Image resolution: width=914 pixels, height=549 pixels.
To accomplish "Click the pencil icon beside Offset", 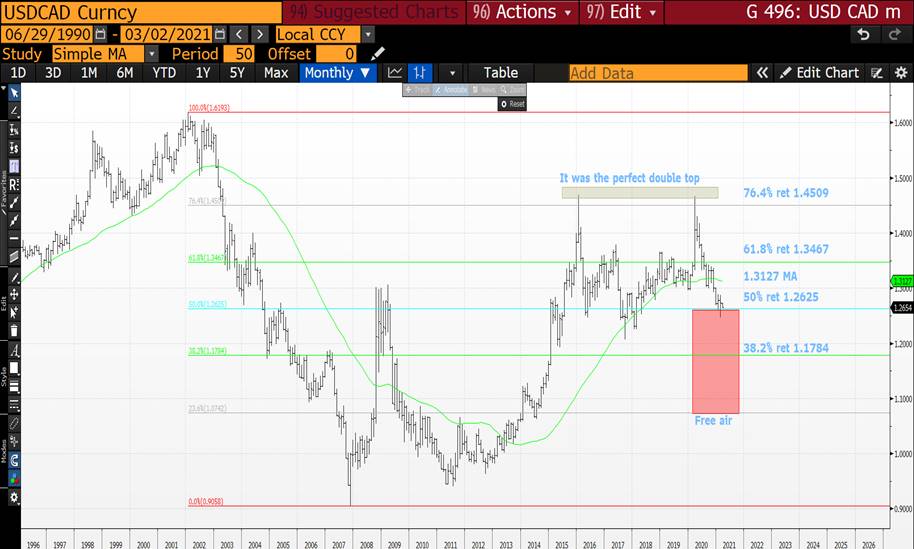I will [377, 53].
